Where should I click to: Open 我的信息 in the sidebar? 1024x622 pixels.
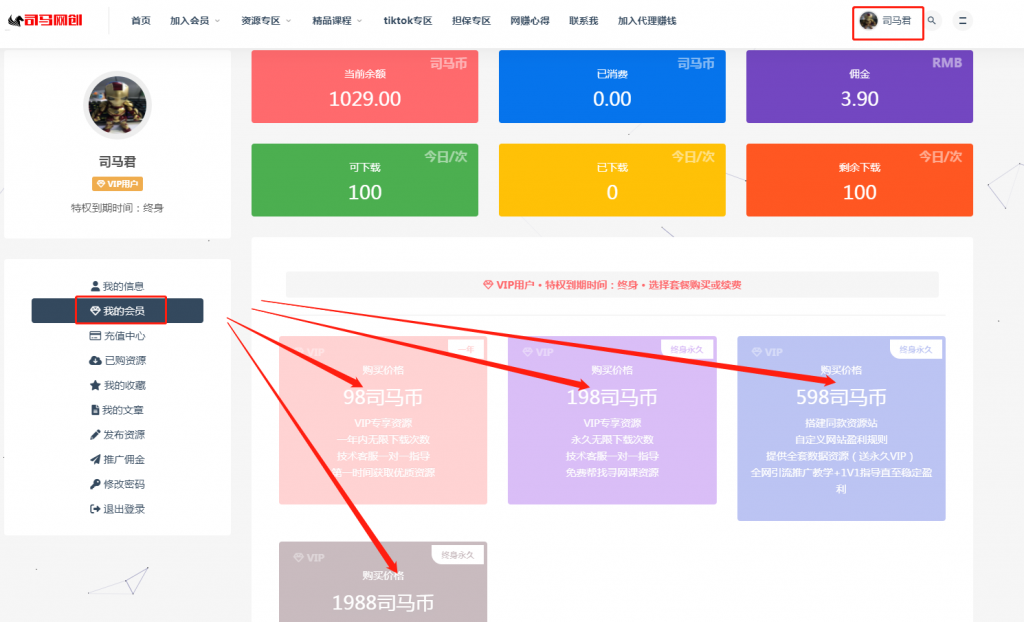[x=117, y=287]
